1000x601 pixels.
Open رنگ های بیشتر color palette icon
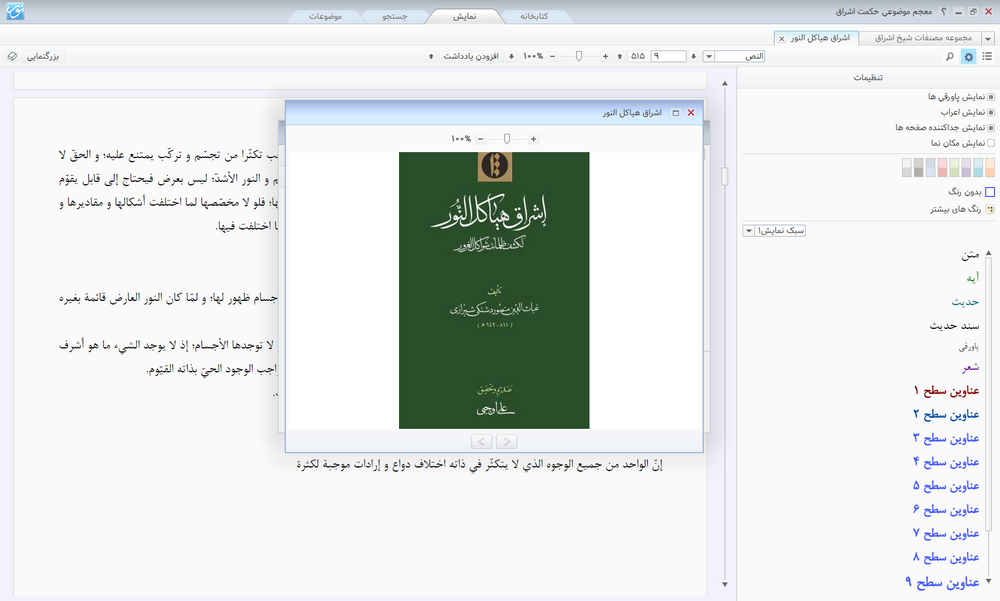coord(990,209)
